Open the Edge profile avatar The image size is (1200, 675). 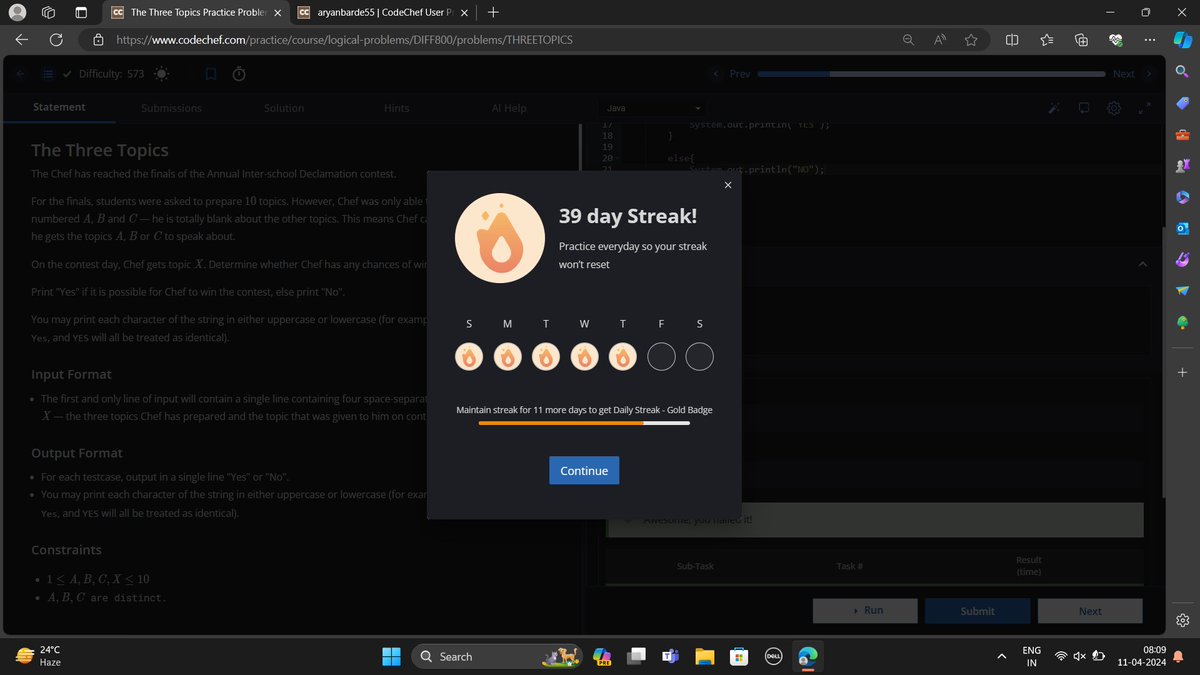pyautogui.click(x=17, y=13)
